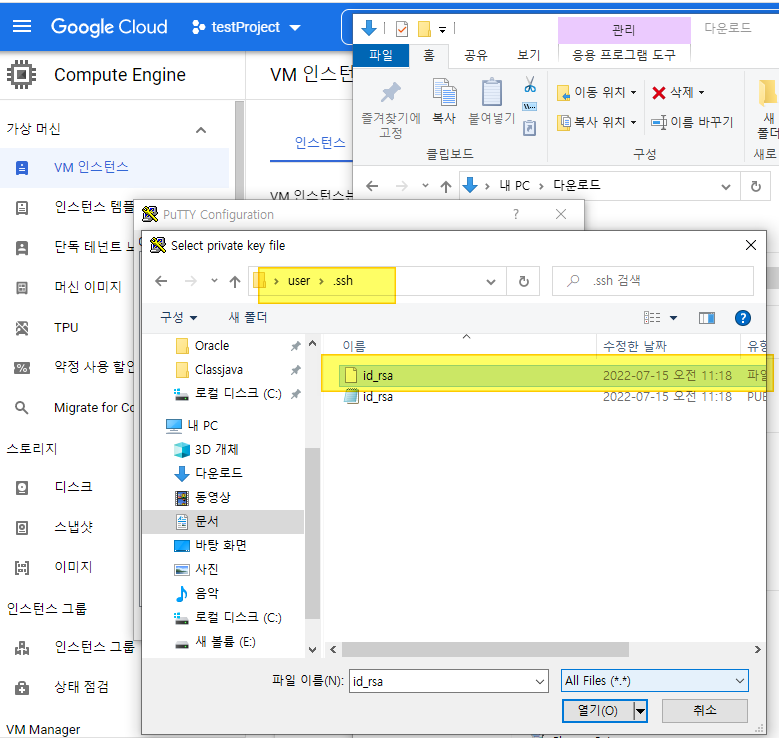Click the 복사 icon in the ribbon
This screenshot has width=779, height=738.
[x=444, y=92]
